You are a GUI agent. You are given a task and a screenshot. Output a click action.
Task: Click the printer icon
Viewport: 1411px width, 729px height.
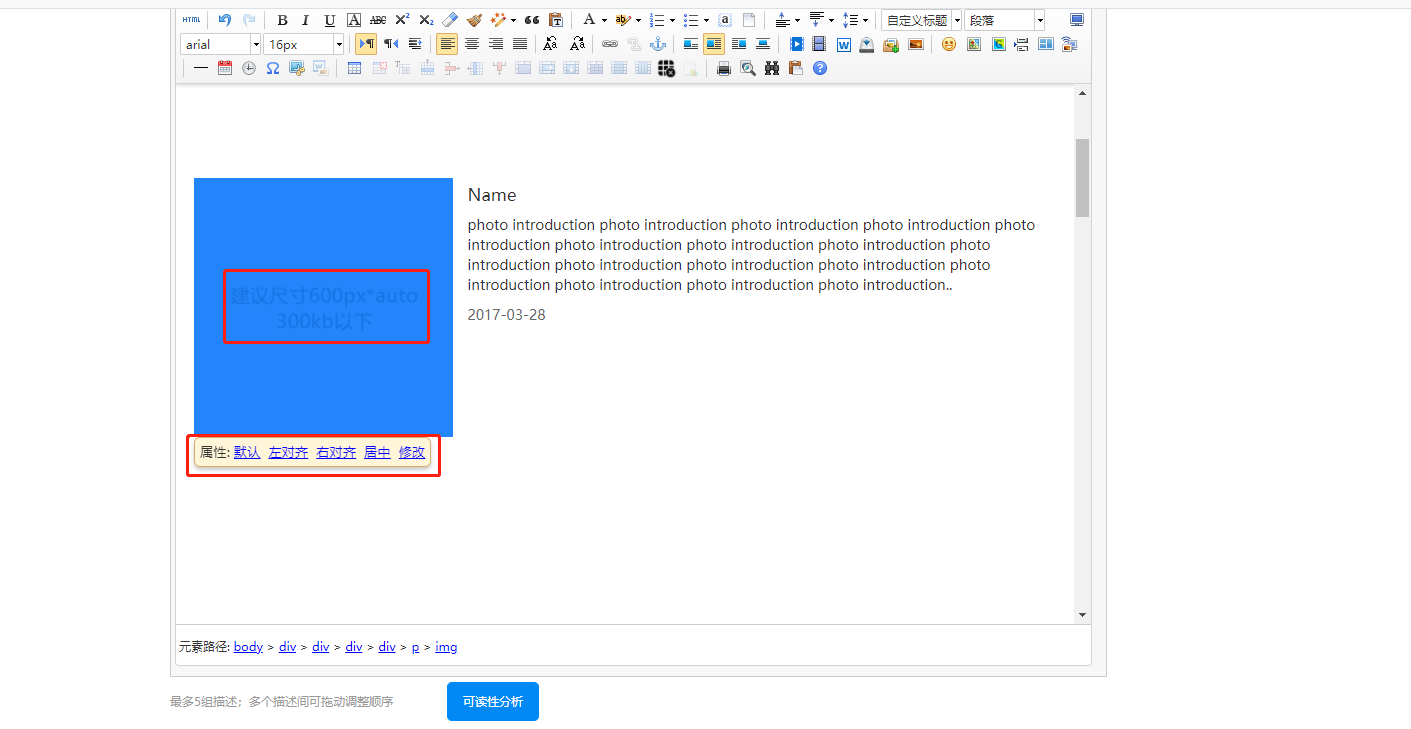tap(724, 68)
